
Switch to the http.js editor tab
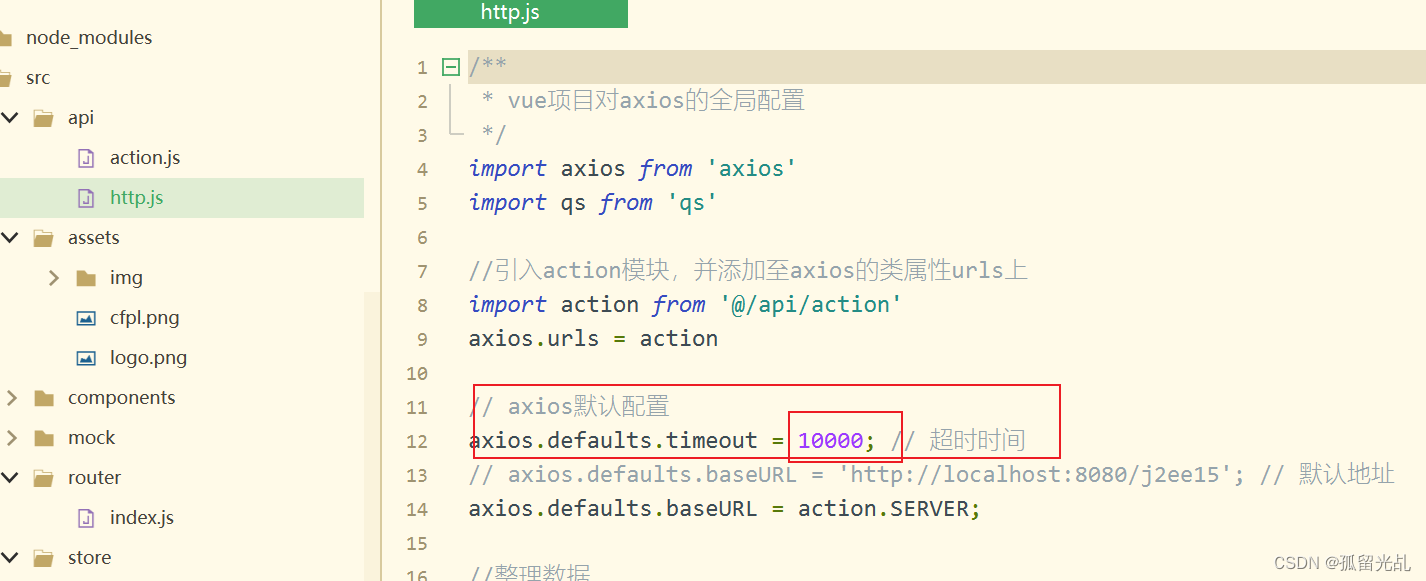tap(521, 13)
